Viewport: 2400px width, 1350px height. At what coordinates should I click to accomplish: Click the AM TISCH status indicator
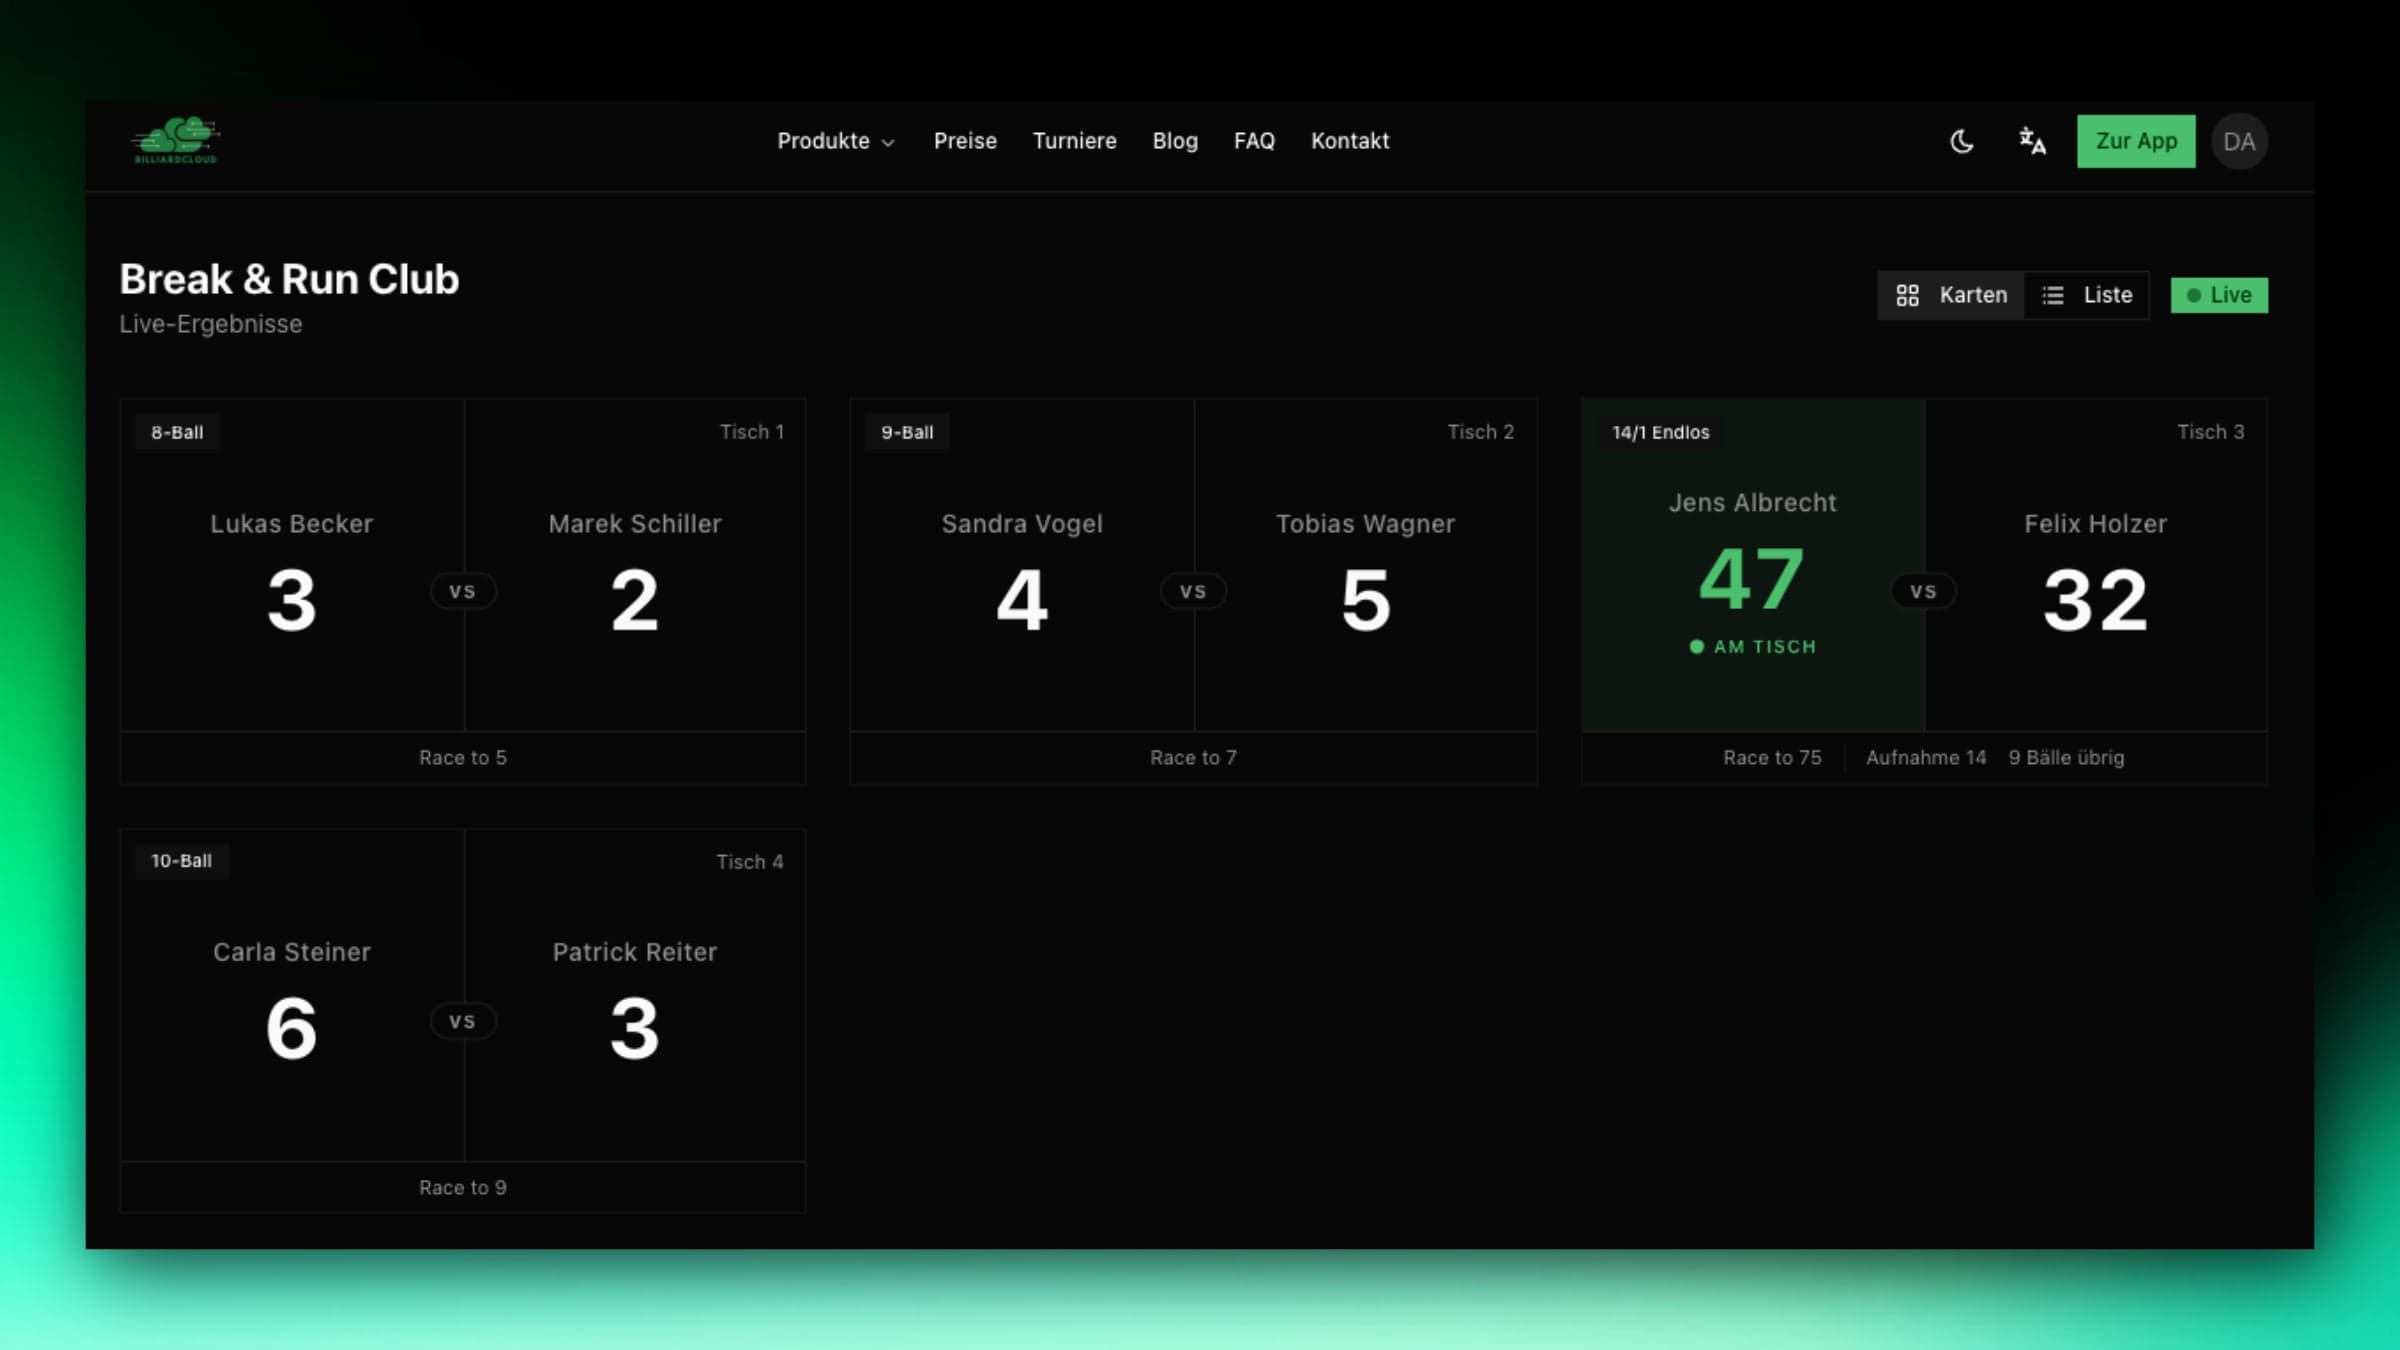point(1752,647)
